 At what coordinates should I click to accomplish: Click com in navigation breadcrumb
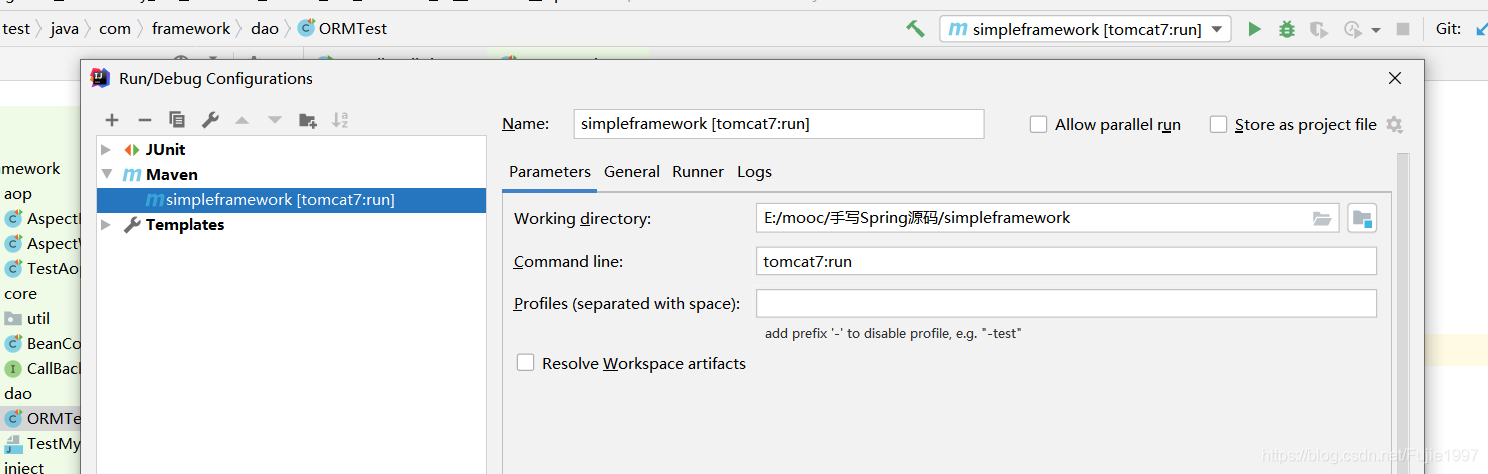click(115, 28)
